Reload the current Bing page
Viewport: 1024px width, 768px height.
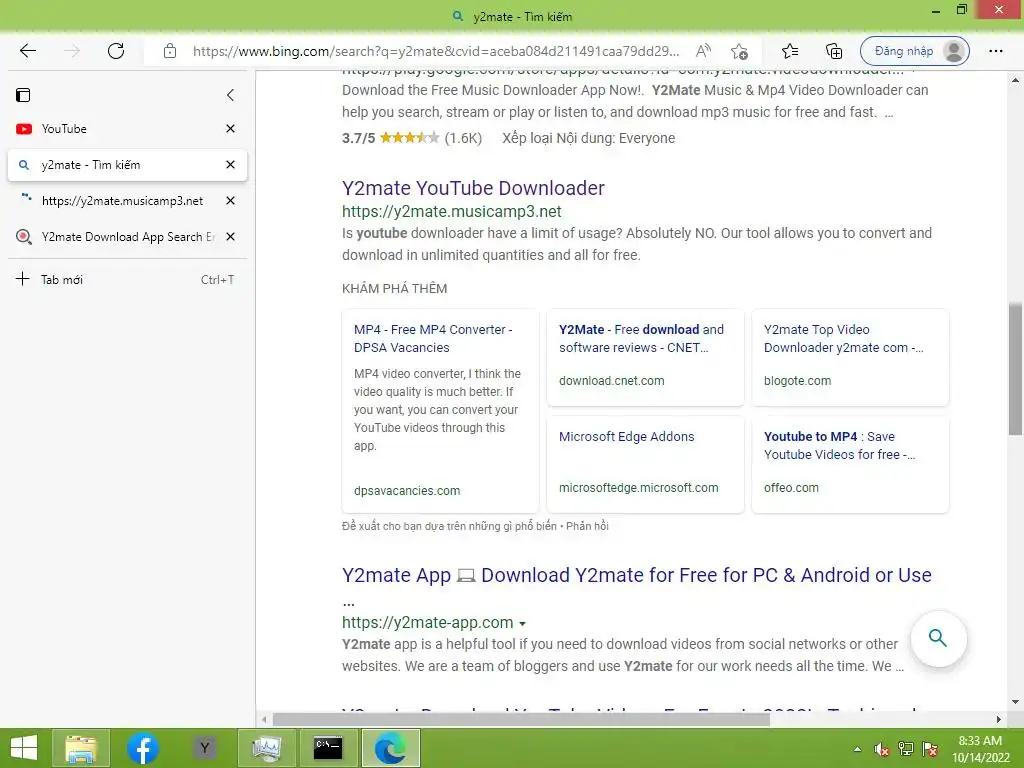[116, 51]
